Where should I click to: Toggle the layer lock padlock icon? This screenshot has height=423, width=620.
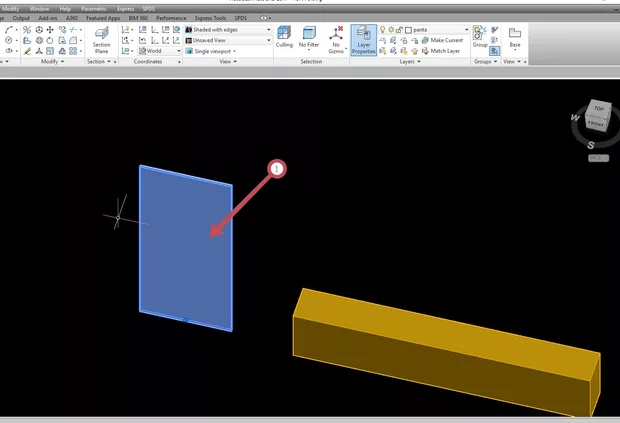click(x=400, y=30)
